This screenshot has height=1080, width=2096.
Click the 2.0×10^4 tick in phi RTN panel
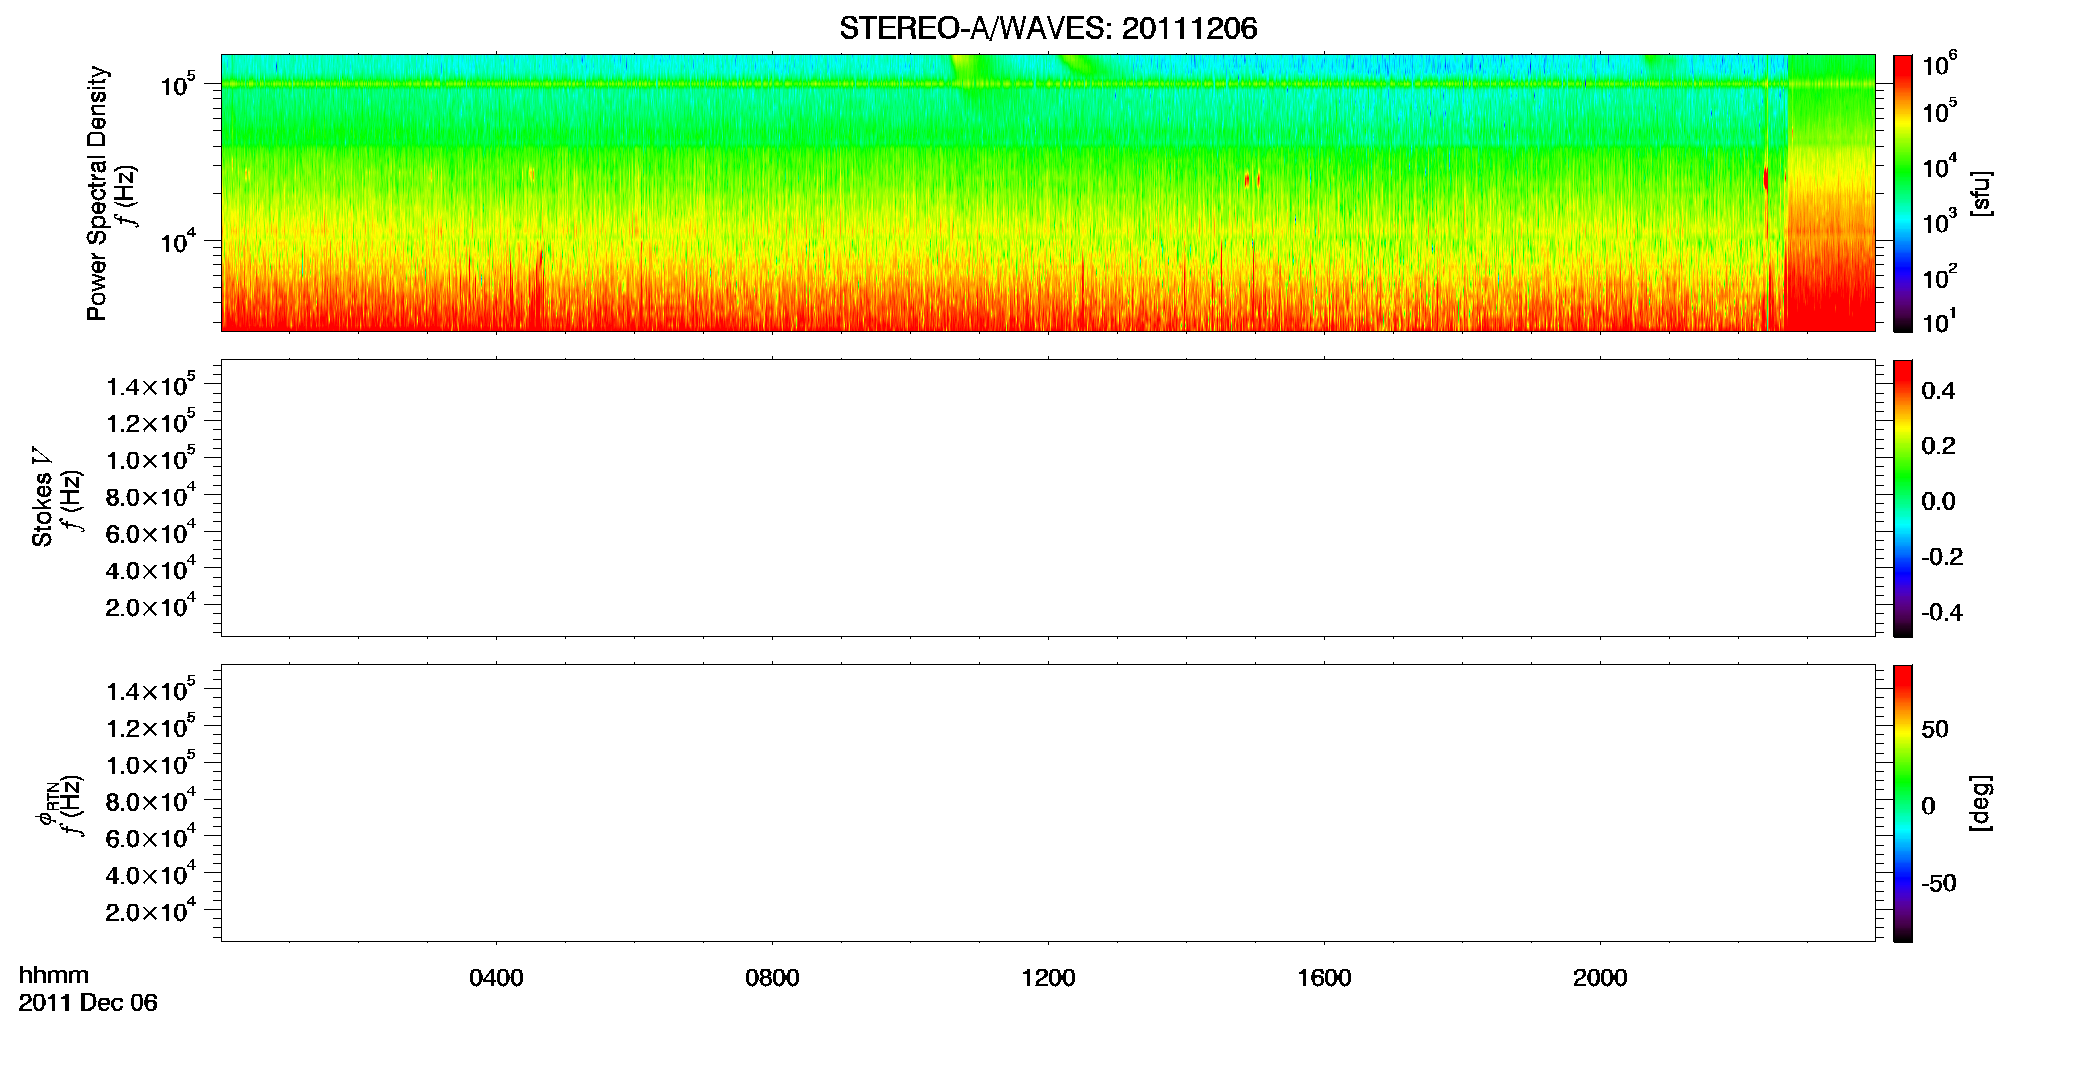[x=151, y=909]
